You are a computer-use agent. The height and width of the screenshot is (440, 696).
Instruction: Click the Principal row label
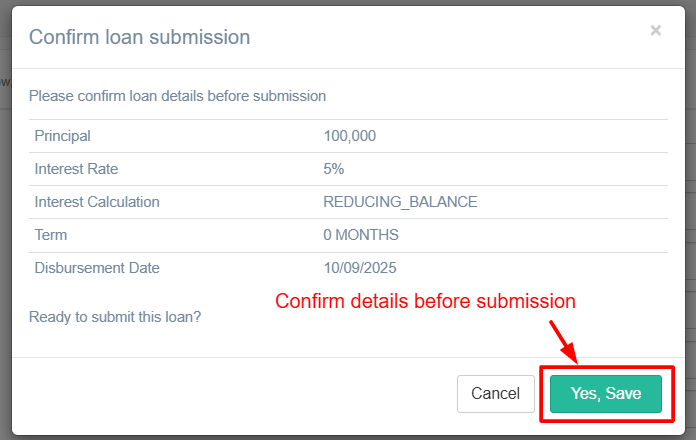click(x=62, y=135)
